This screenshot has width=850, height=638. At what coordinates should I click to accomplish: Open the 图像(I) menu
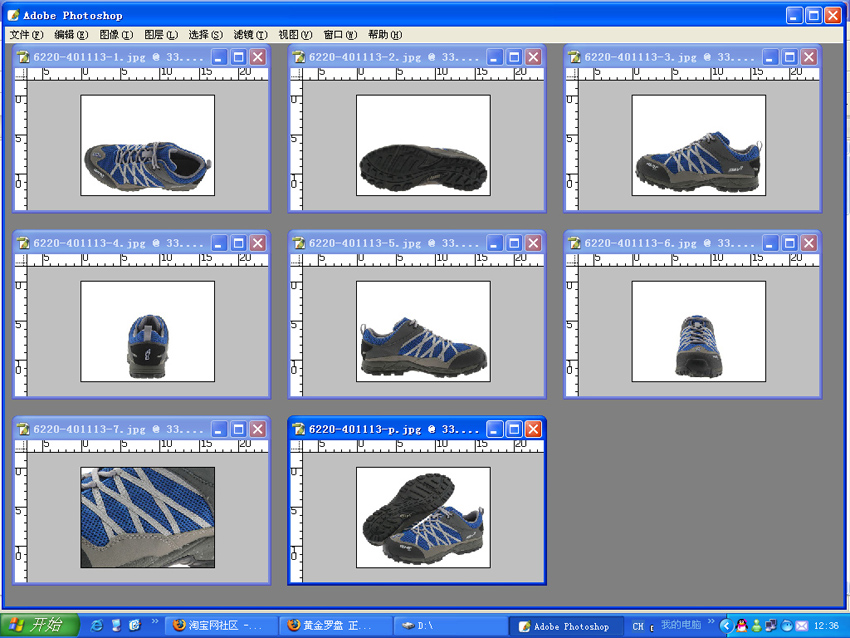coord(116,35)
